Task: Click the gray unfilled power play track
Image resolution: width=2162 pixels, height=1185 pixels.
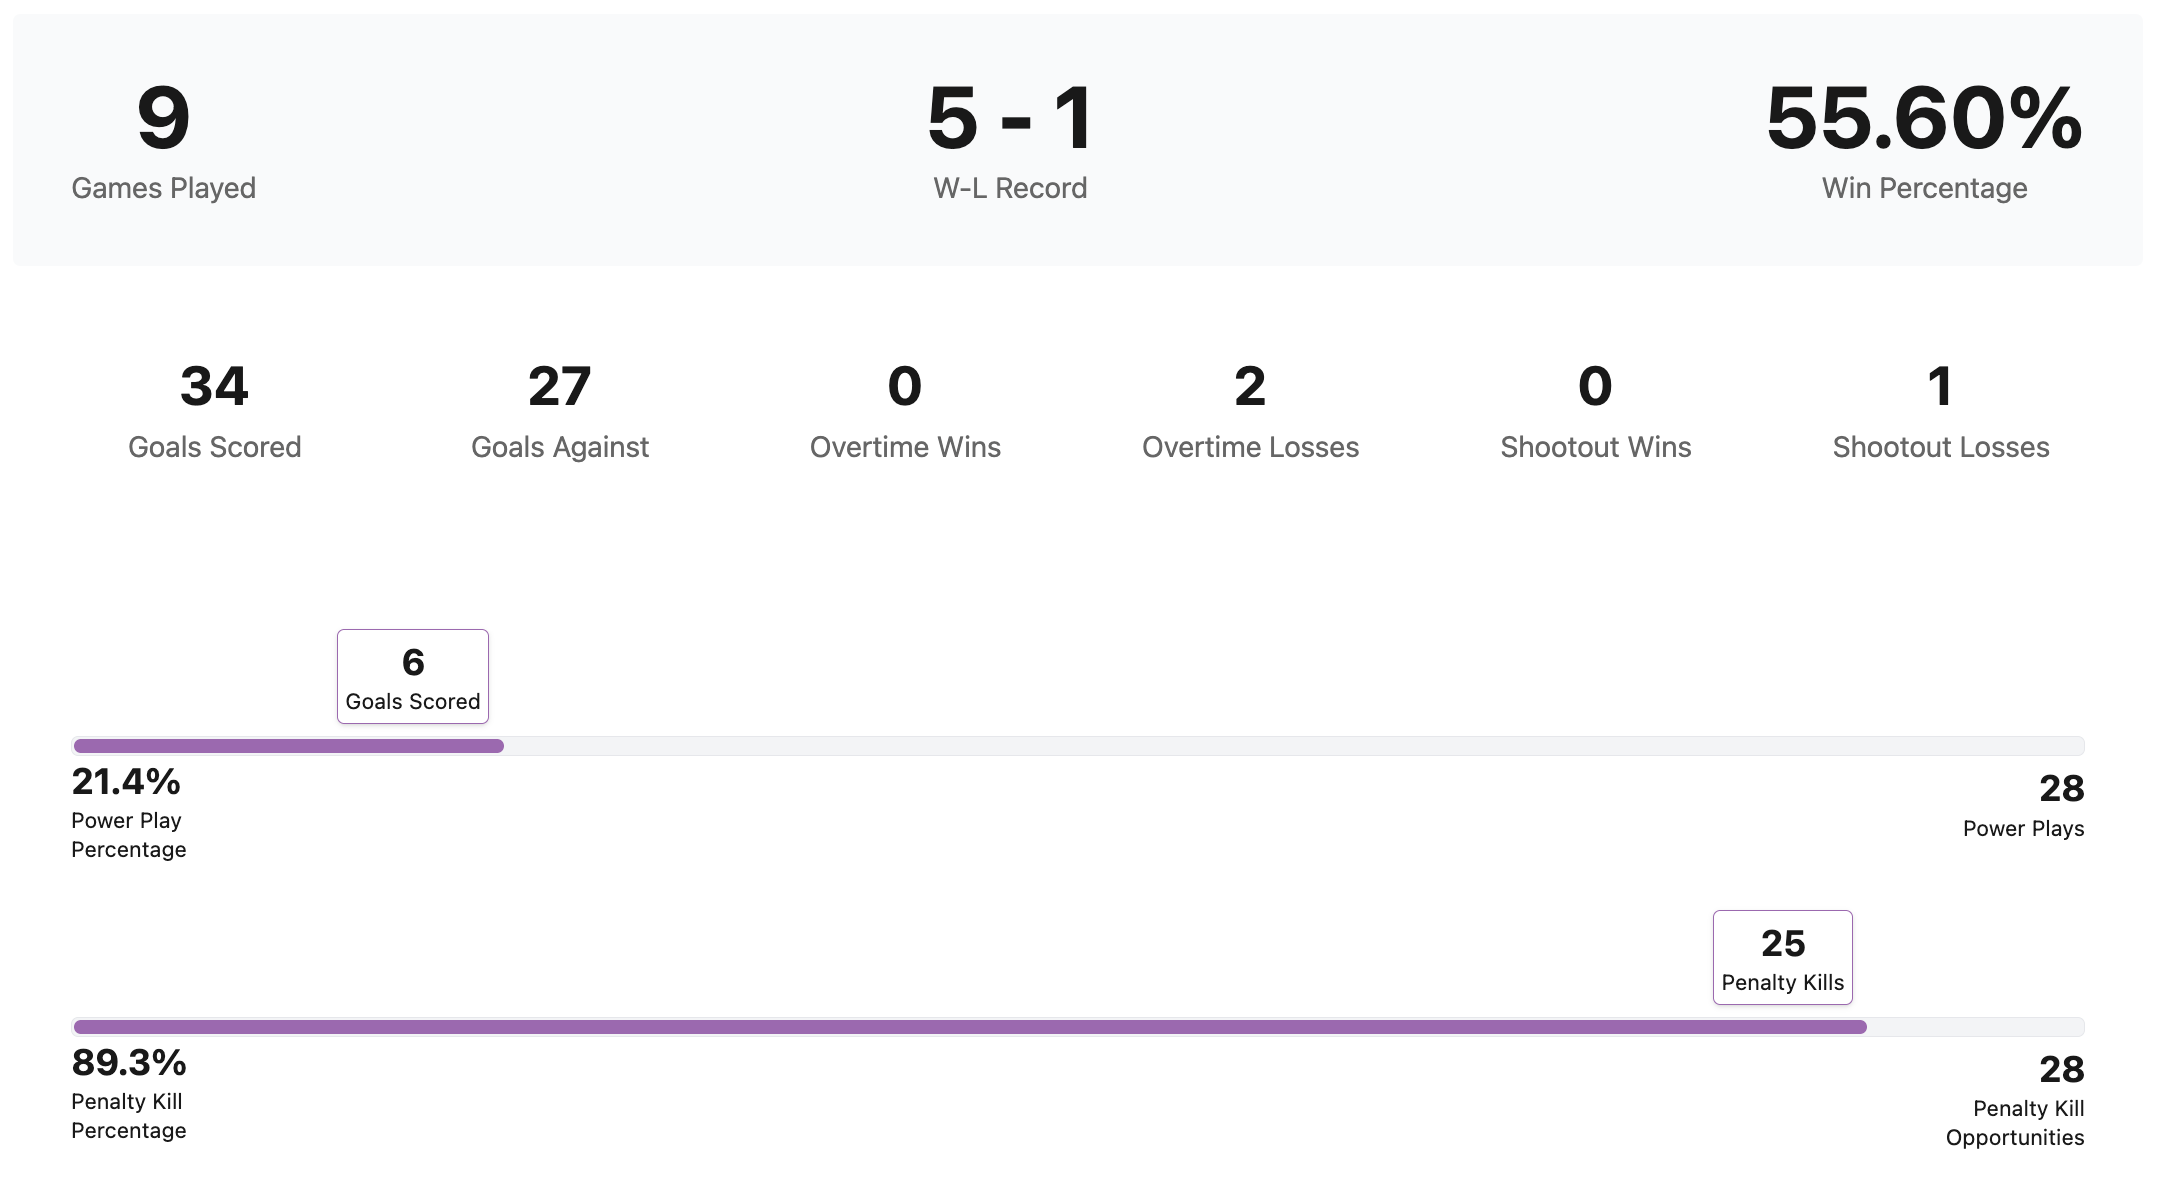Action: coord(1290,746)
